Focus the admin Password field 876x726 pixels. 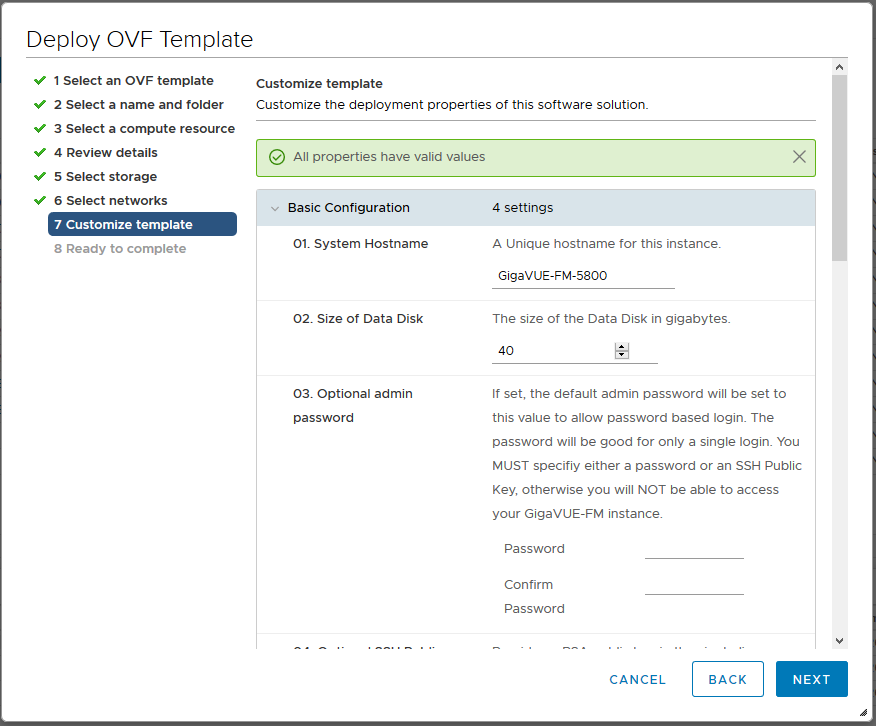click(694, 549)
